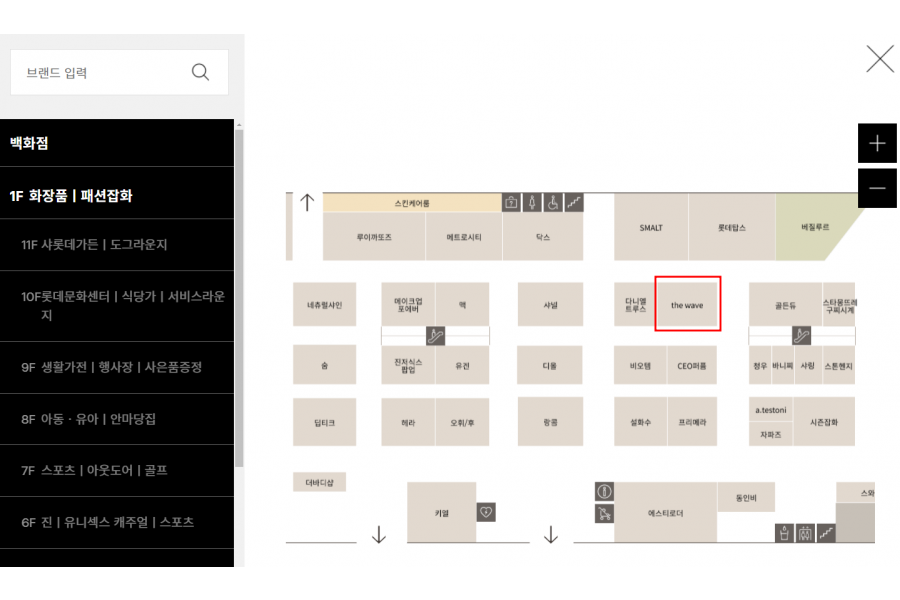900x600 pixels.
Task: Select 11F 샤롯데가든 | 도그라운지 floor
Action: (x=117, y=245)
